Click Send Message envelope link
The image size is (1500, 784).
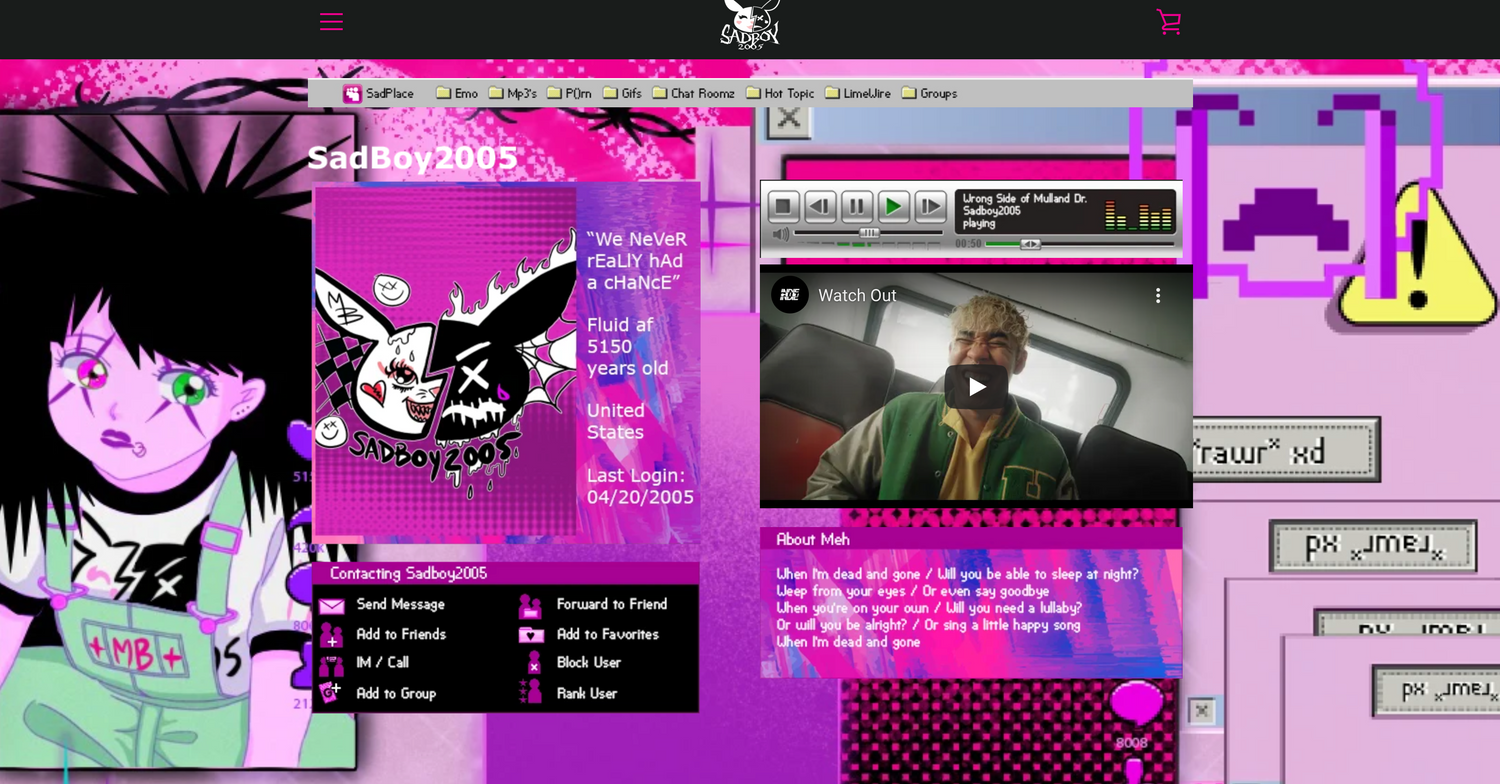pos(399,604)
